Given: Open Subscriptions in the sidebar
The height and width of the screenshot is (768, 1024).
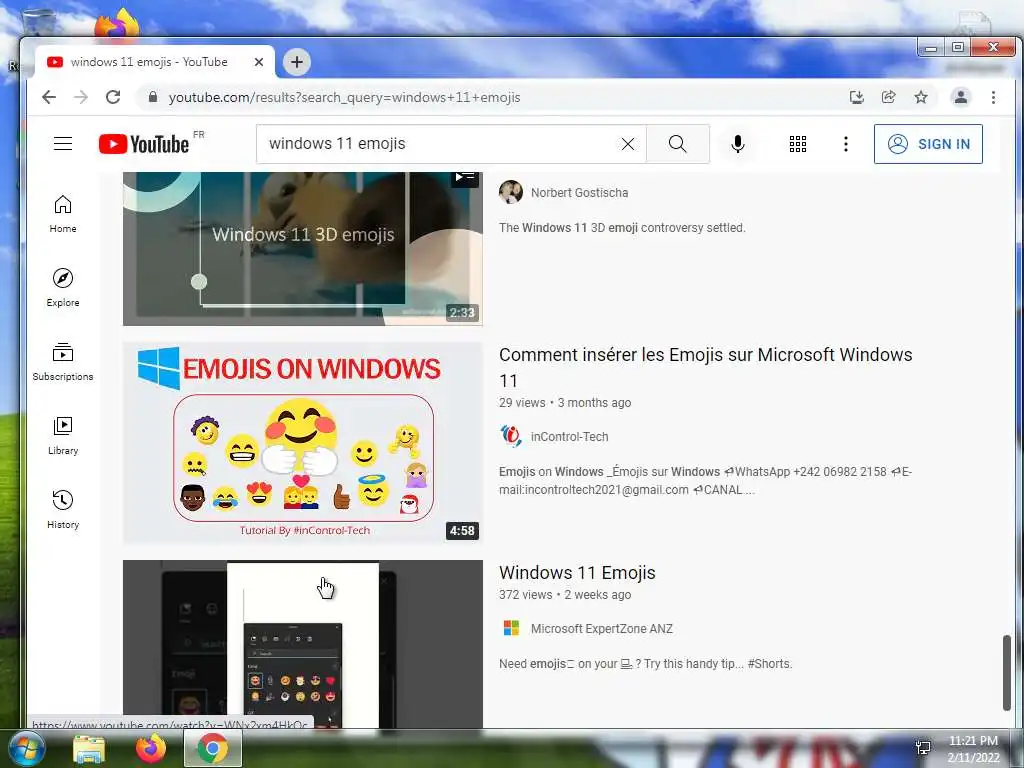Looking at the screenshot, I should click(x=63, y=362).
